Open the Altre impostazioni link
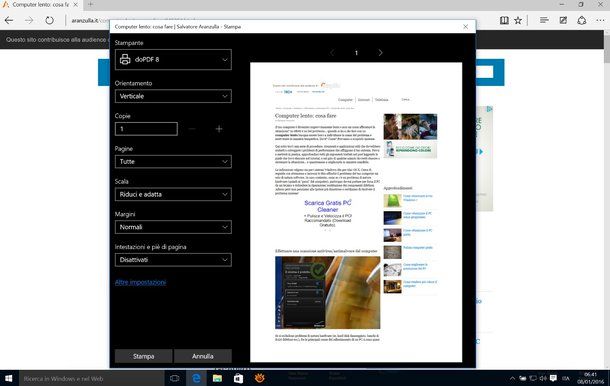The width and height of the screenshot is (610, 386). (140, 282)
